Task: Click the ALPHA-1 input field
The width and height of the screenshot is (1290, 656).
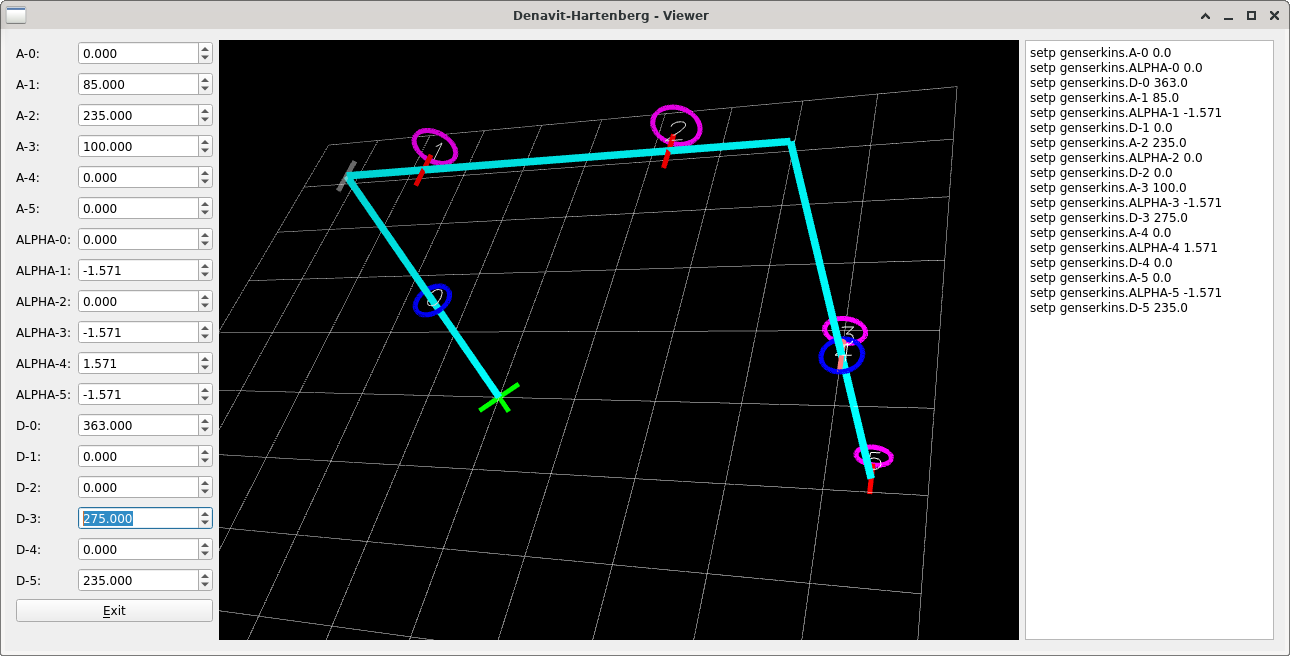Action: (x=138, y=270)
